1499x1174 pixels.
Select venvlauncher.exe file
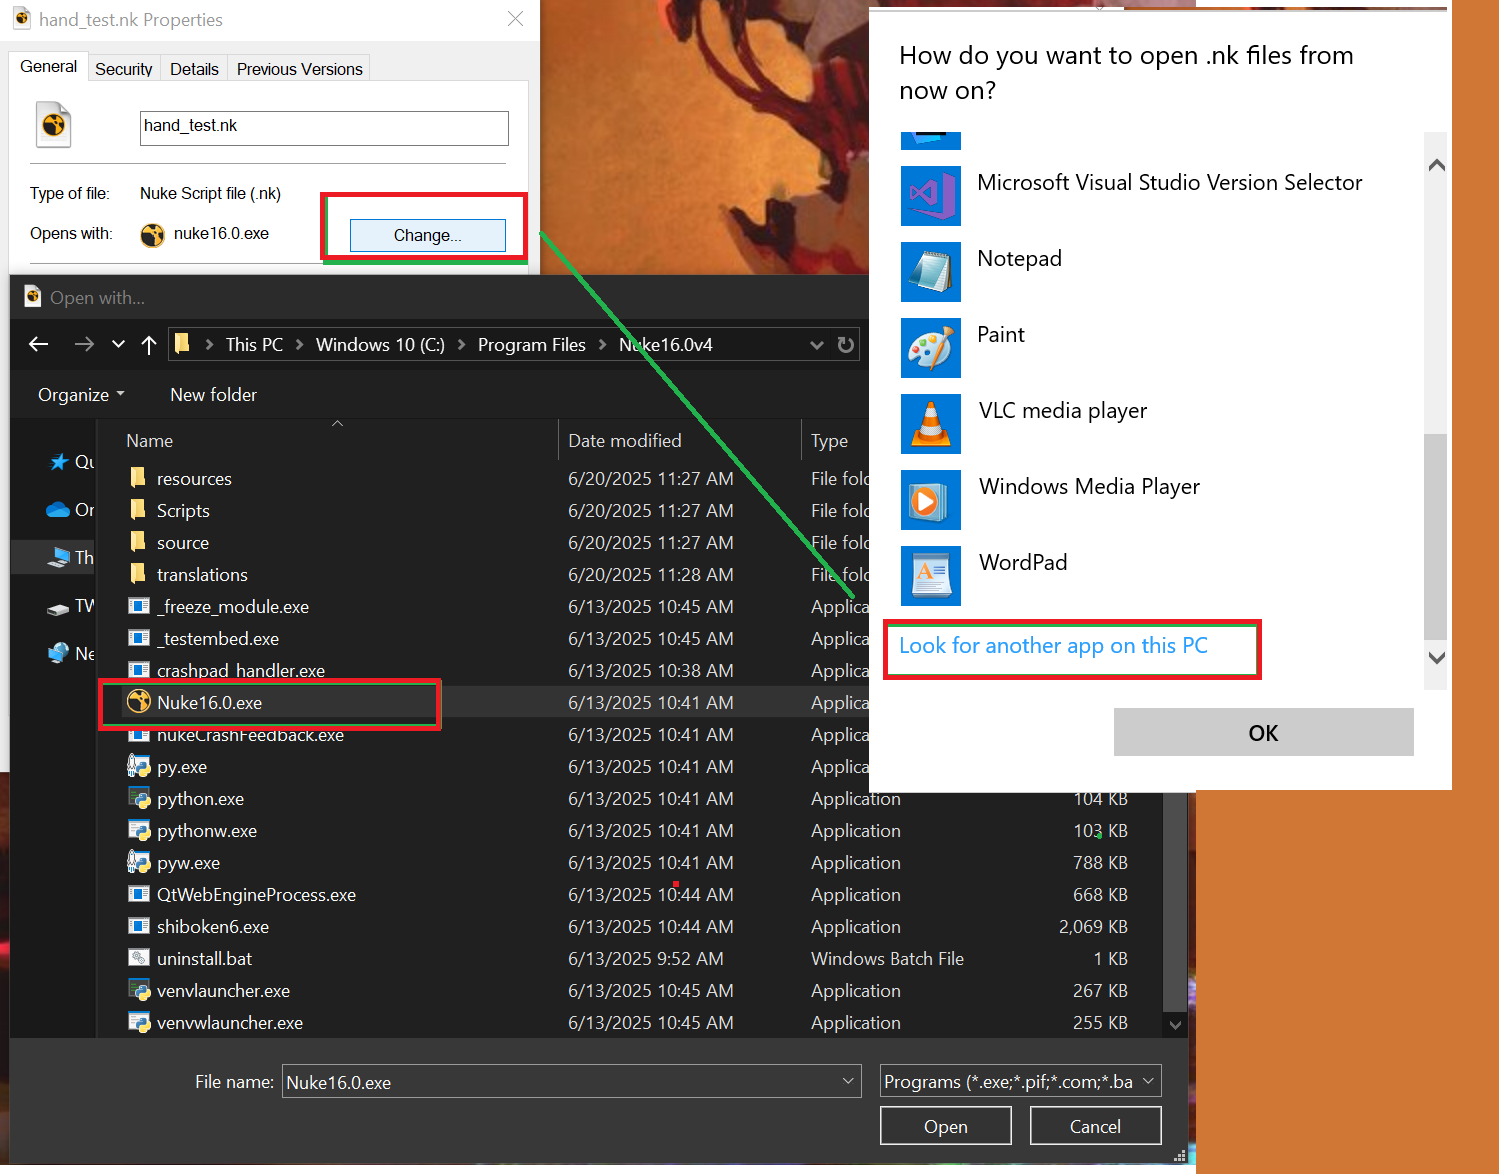(x=223, y=991)
